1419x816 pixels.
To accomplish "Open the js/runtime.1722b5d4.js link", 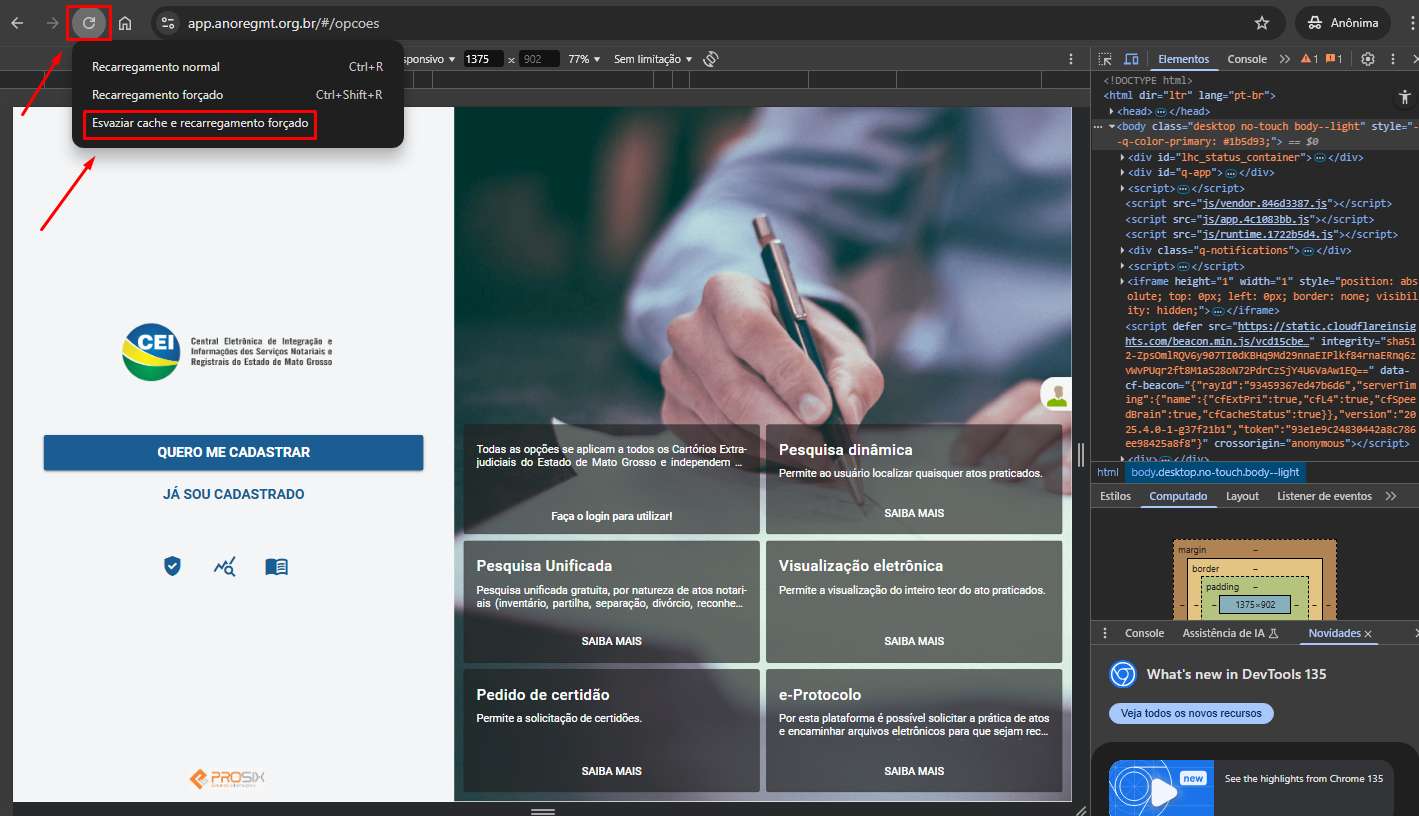I will click(x=1270, y=235).
